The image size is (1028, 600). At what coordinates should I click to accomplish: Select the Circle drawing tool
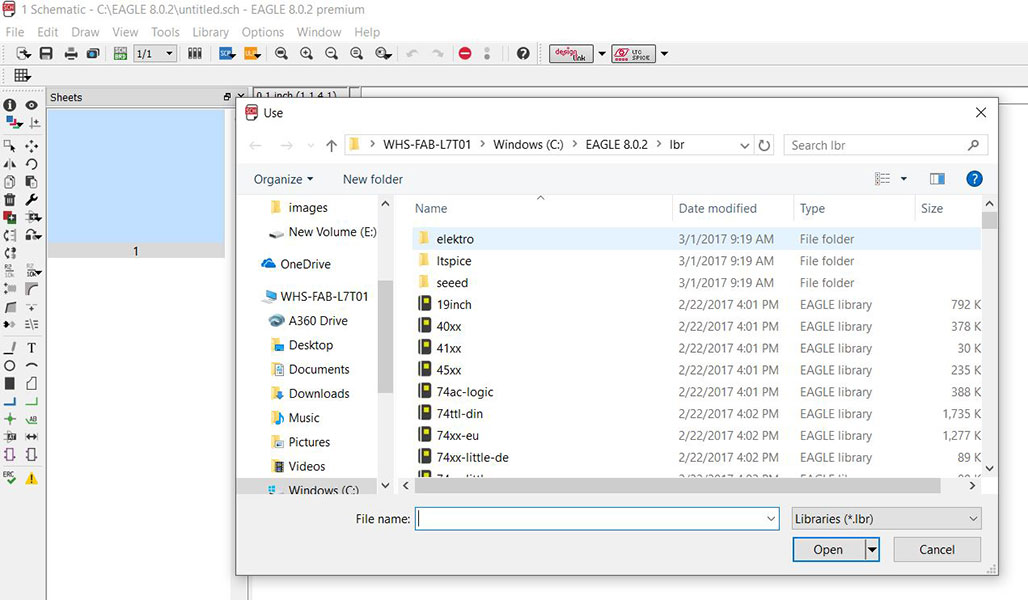pos(10,366)
